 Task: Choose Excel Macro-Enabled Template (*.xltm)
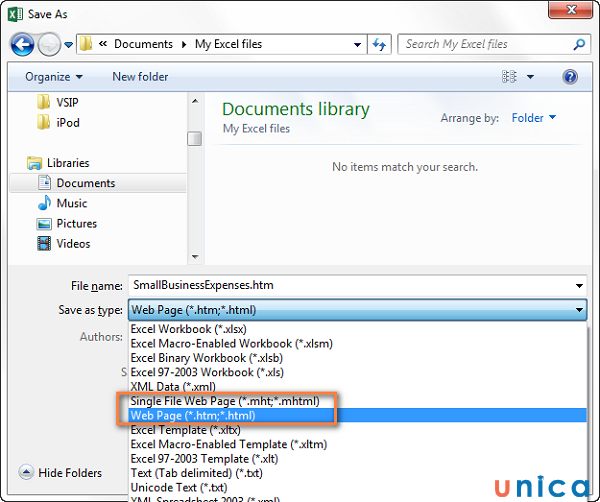tap(357, 445)
